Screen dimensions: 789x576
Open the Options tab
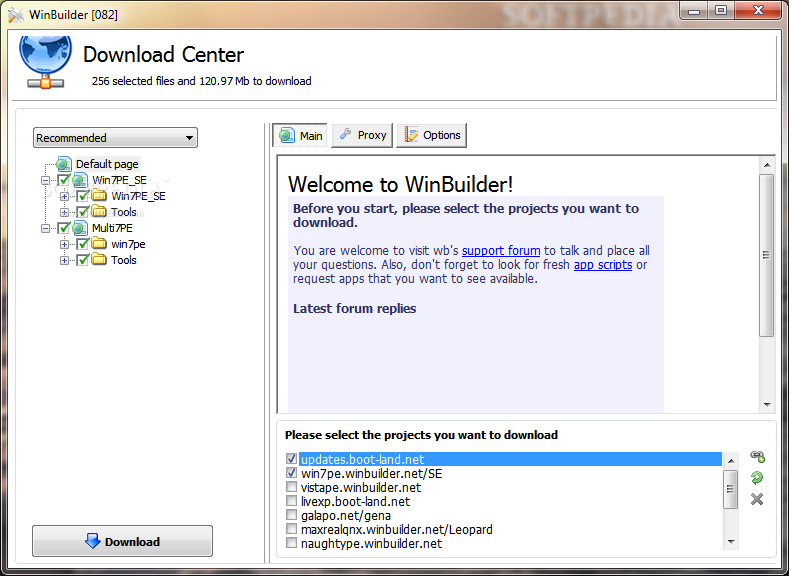tap(432, 135)
